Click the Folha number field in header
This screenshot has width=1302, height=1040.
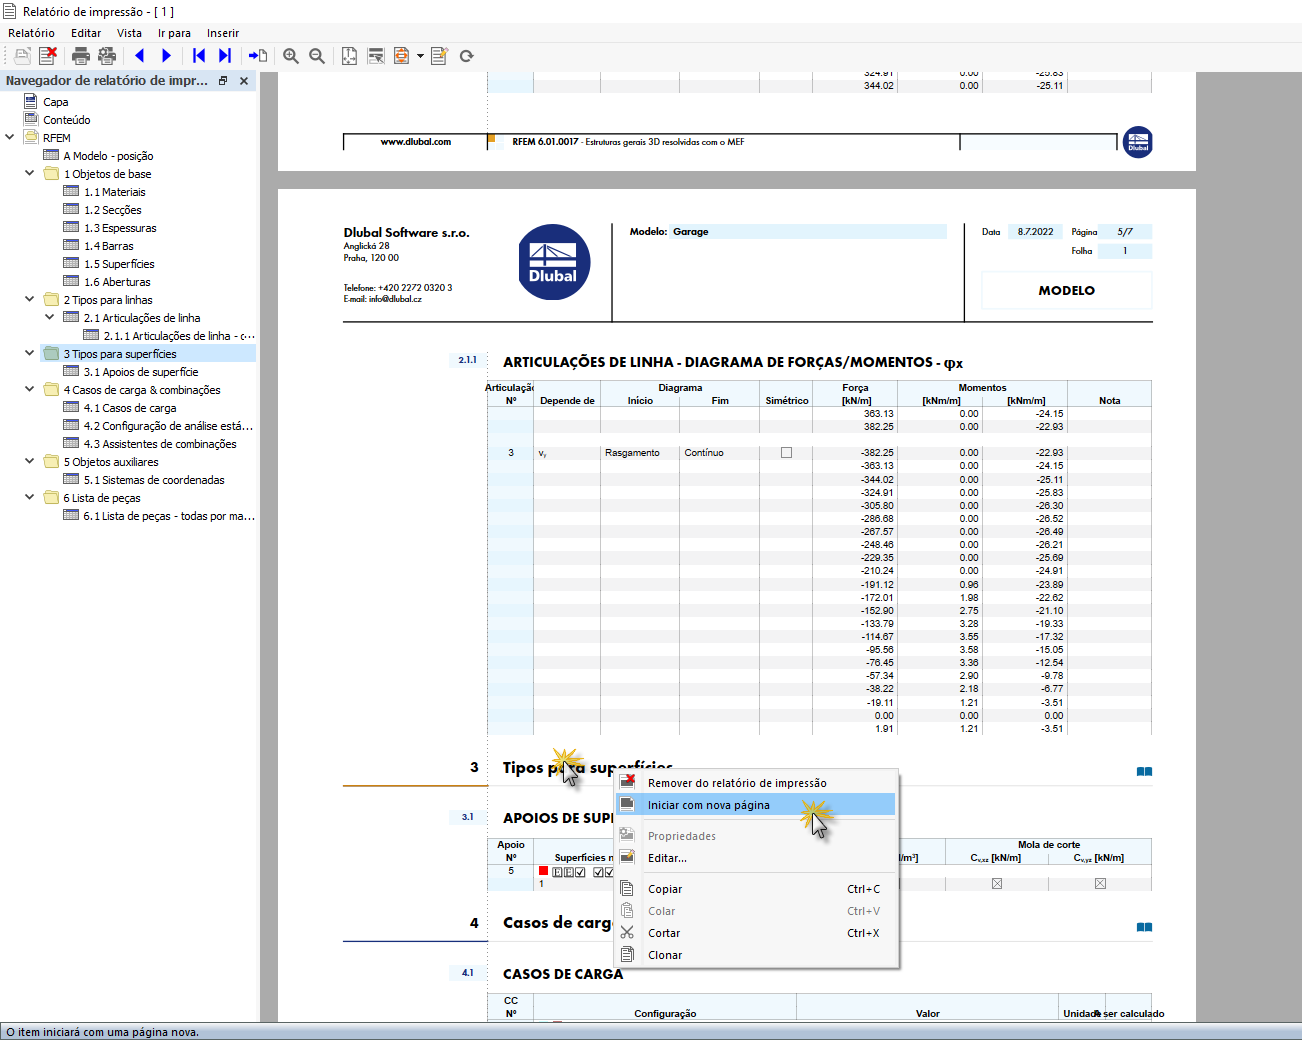coord(1125,251)
